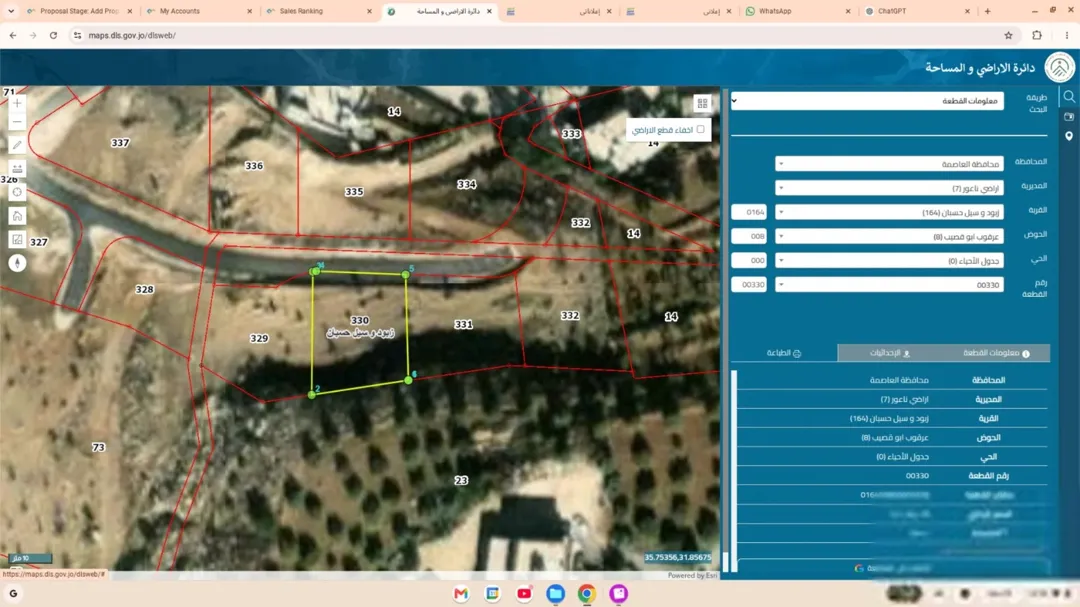
Task: Click the info panel scrollbar
Action: pos(734,471)
